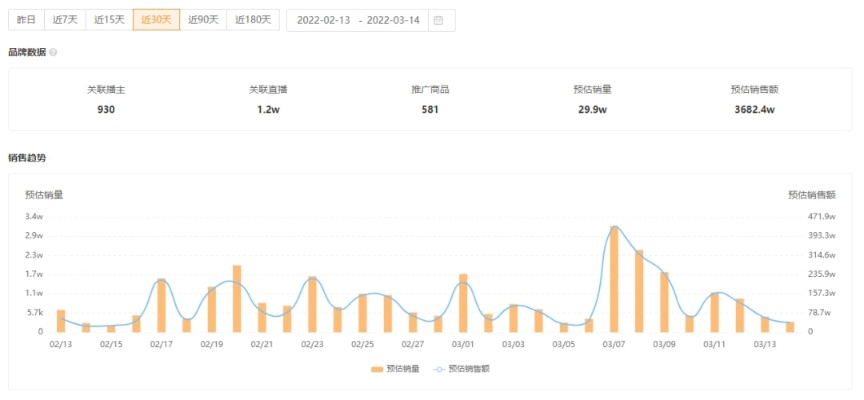Open the calendar icon in date range picker
Screen dimensions: 864x400
[438, 20]
